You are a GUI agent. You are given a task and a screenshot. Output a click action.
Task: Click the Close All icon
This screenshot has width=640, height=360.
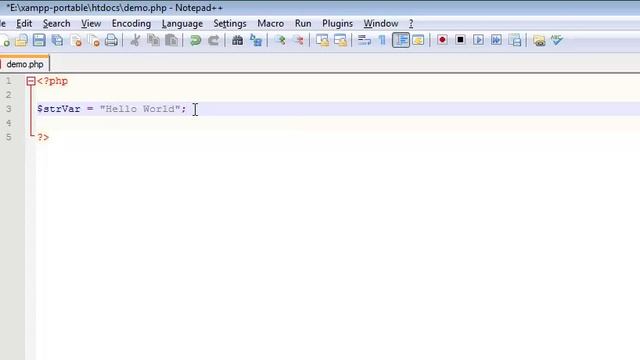pyautogui.click(x=94, y=40)
